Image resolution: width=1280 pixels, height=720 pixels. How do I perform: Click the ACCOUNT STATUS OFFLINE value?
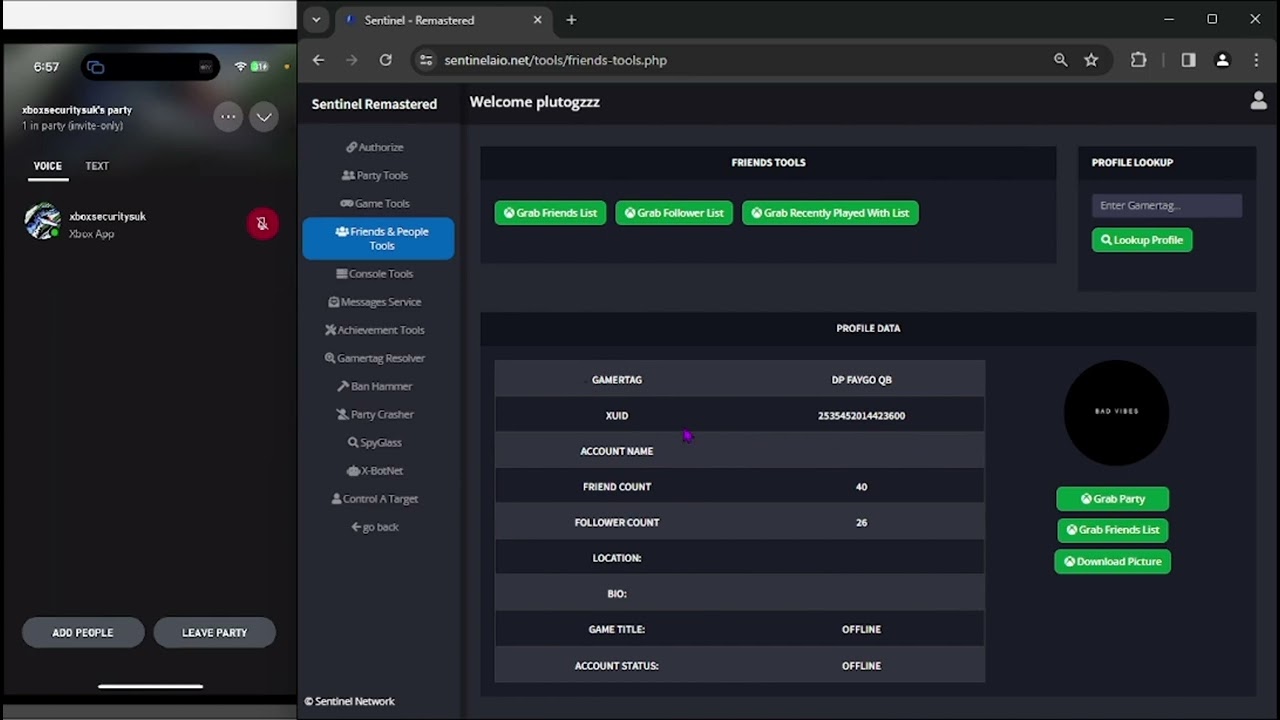(x=861, y=666)
